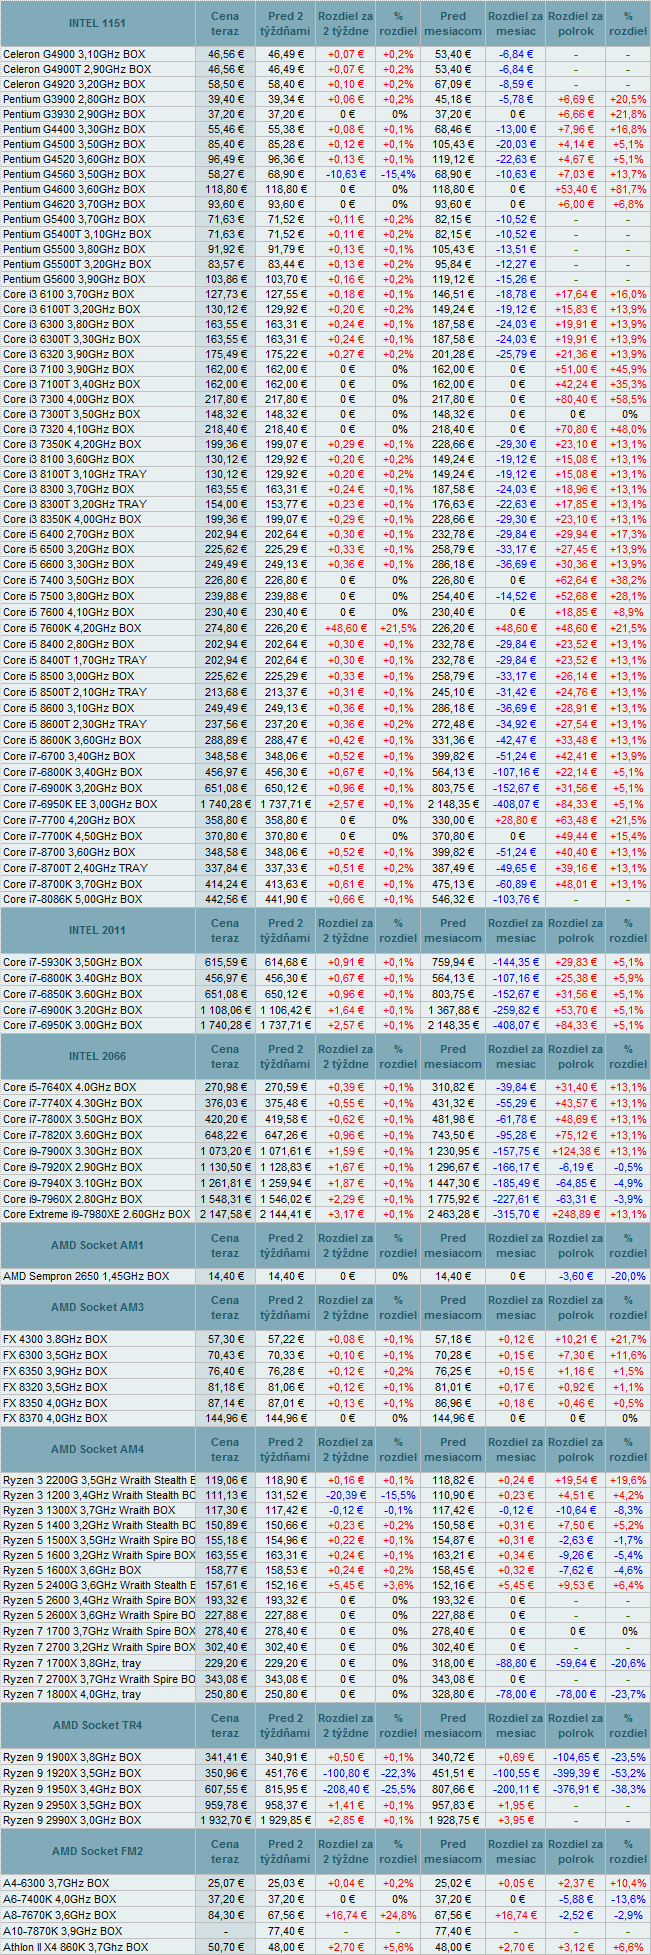Viewport: 651px width, 1955px height.
Task: Select AMD Sempron 2650 1,45GHz BOX name
Action: click(86, 1276)
